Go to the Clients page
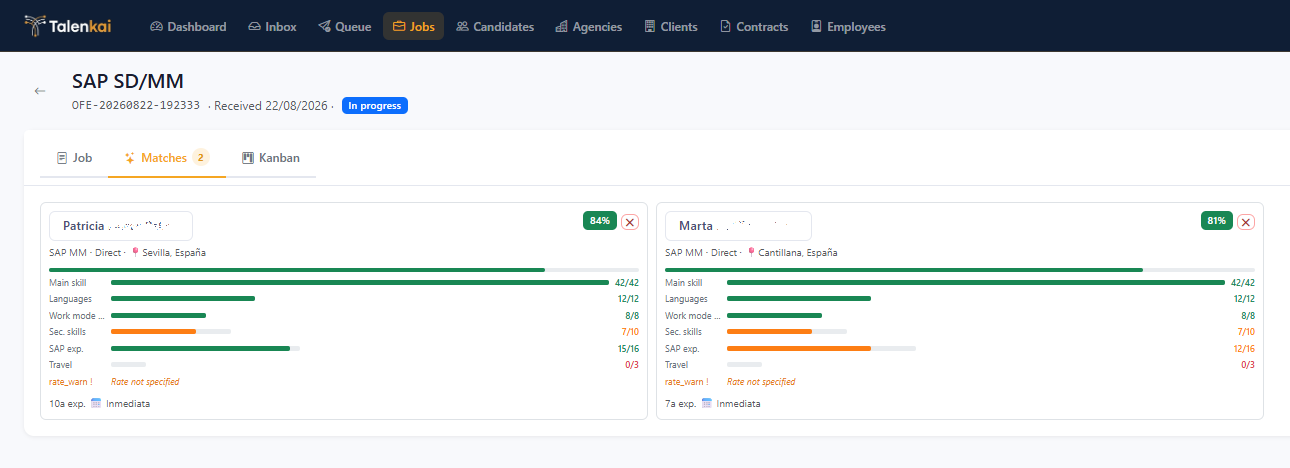Screen dimensions: 1290x468 pos(671,27)
